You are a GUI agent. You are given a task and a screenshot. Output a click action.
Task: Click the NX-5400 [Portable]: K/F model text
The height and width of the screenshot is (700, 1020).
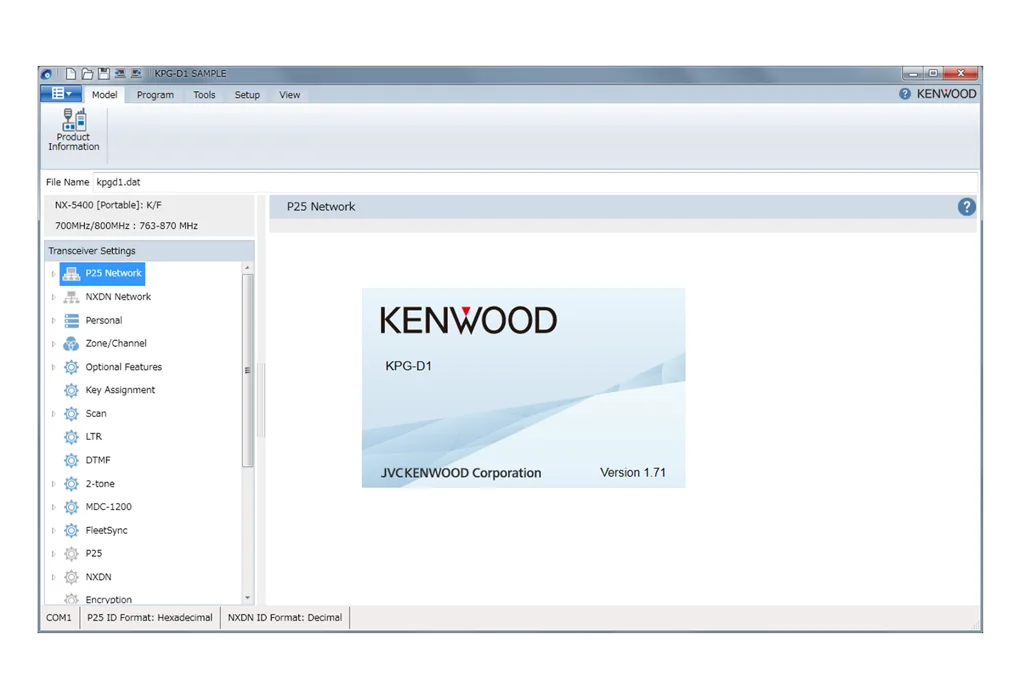tap(108, 205)
